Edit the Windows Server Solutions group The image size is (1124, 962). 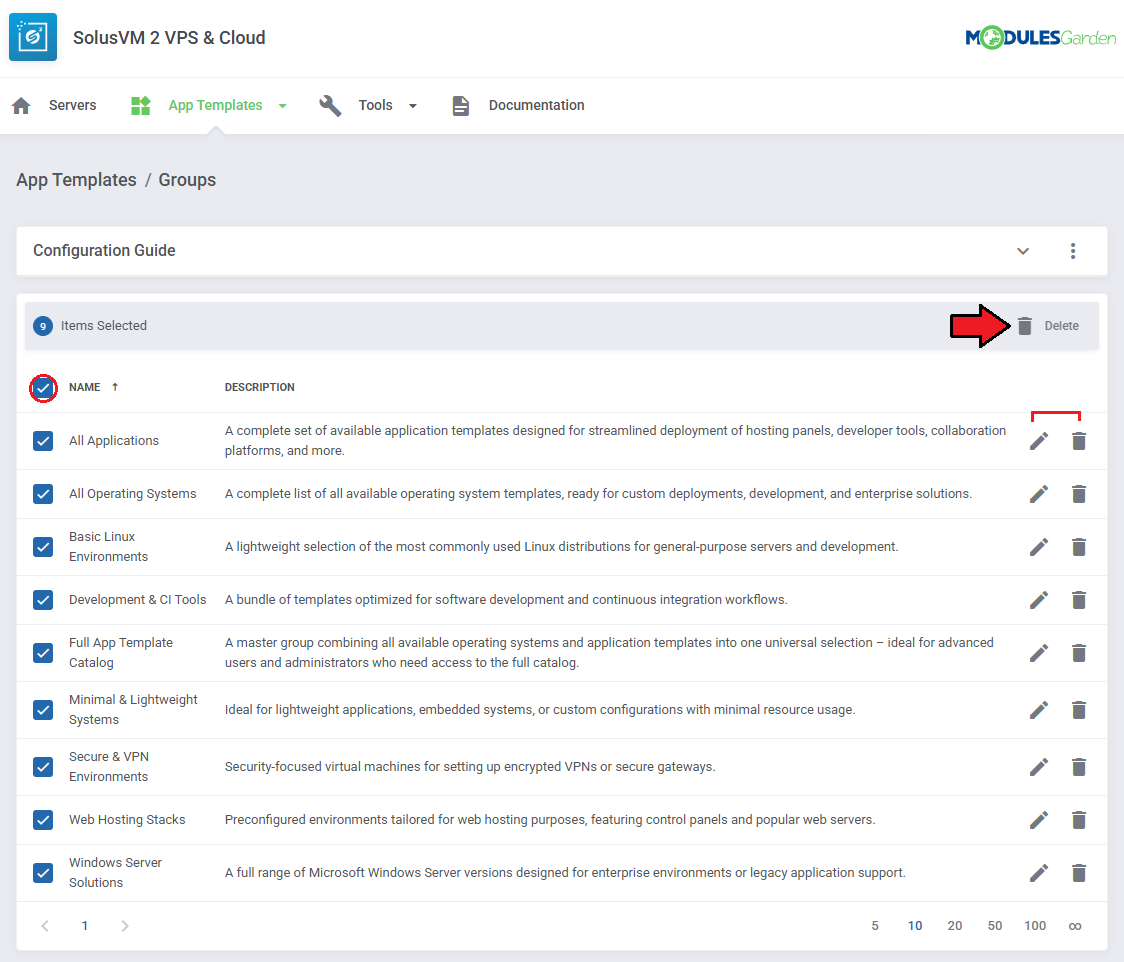pos(1039,872)
